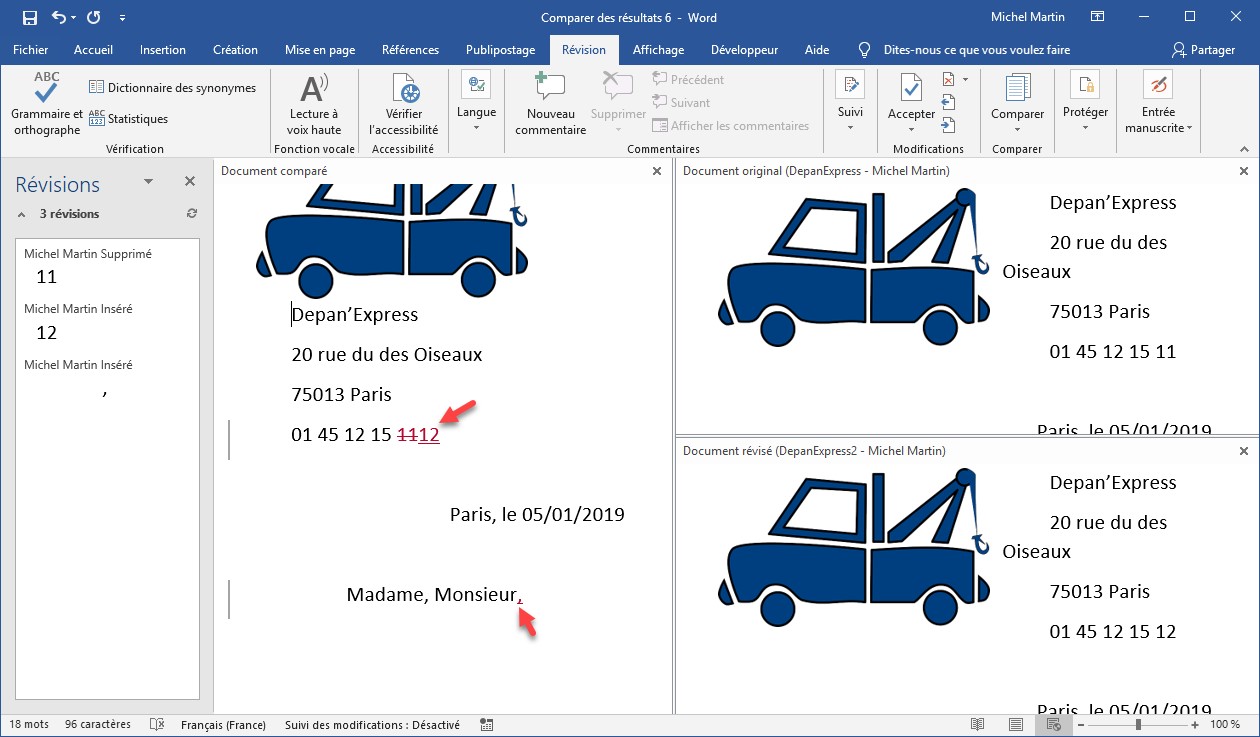Open the Accepter dropdown arrow
Viewport: 1260px width, 737px height.
coord(911,128)
